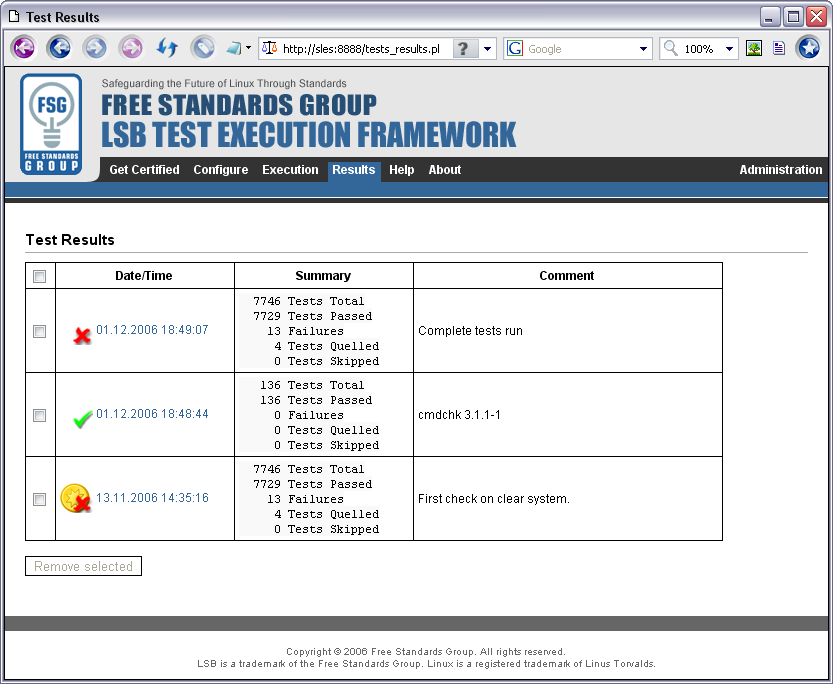
Task: Check the box for 01.12.2006 18:49:07 result
Action: pyautogui.click(x=39, y=331)
